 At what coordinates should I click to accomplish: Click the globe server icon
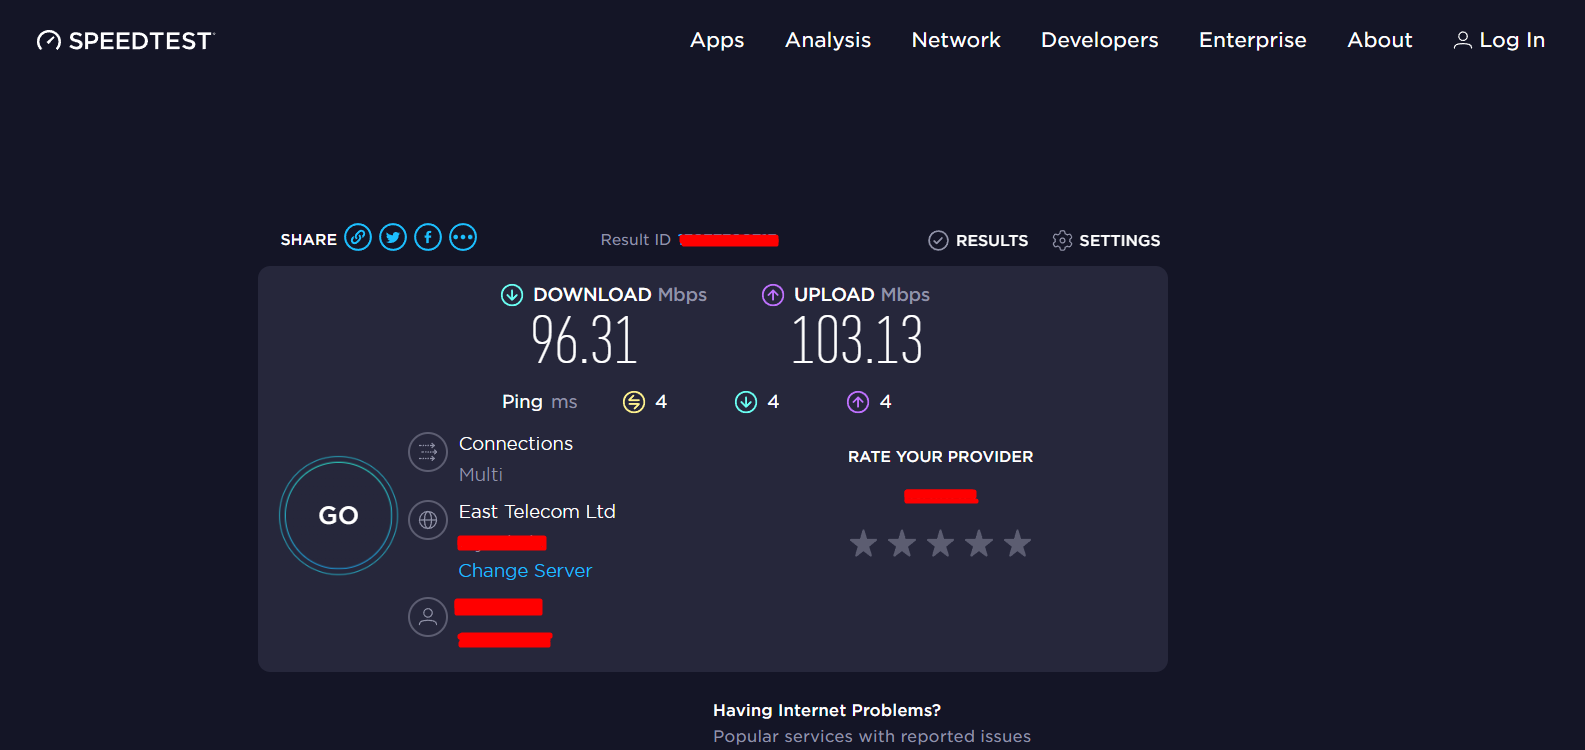pos(428,520)
